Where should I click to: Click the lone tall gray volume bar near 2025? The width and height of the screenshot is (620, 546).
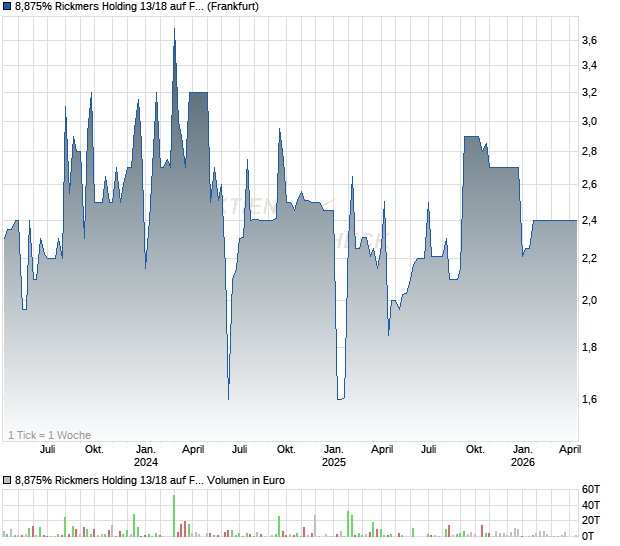click(315, 526)
